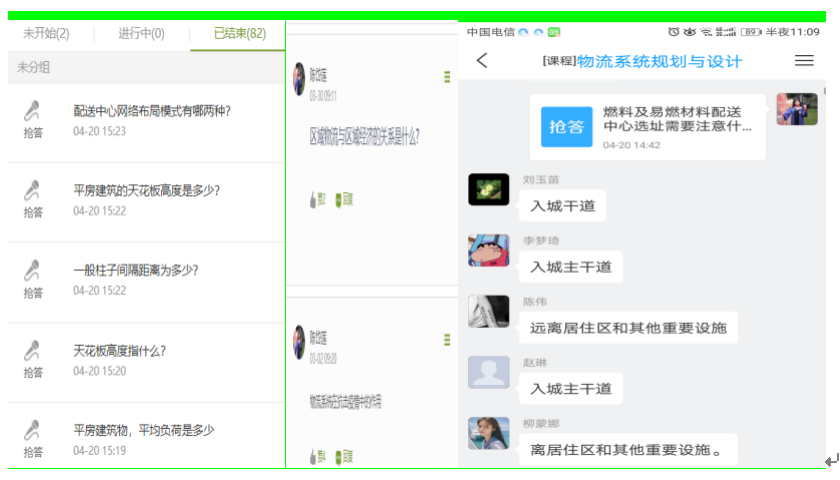Open the options menu on second discussion post
The height and width of the screenshot is (480, 840).
[x=447, y=341]
